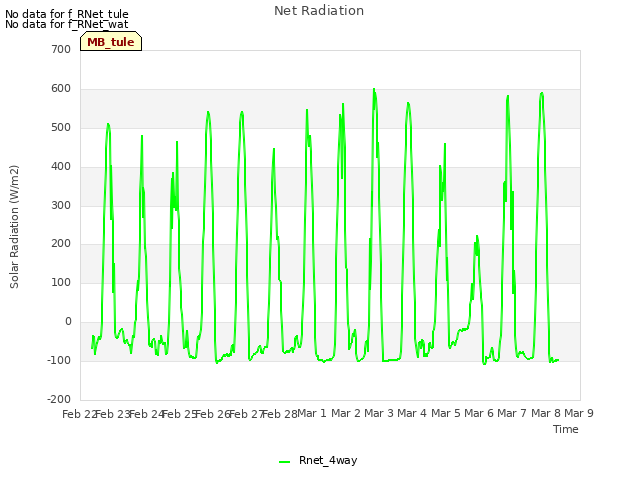The image size is (640, 480).
Task: Click the Feb 22 x-axis date label
Action: (x=79, y=414)
